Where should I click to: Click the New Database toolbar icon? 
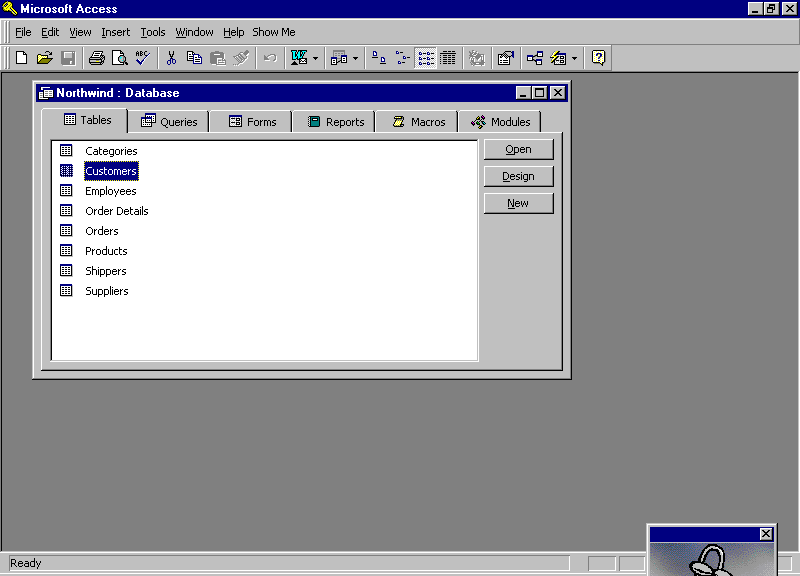tap(21, 58)
